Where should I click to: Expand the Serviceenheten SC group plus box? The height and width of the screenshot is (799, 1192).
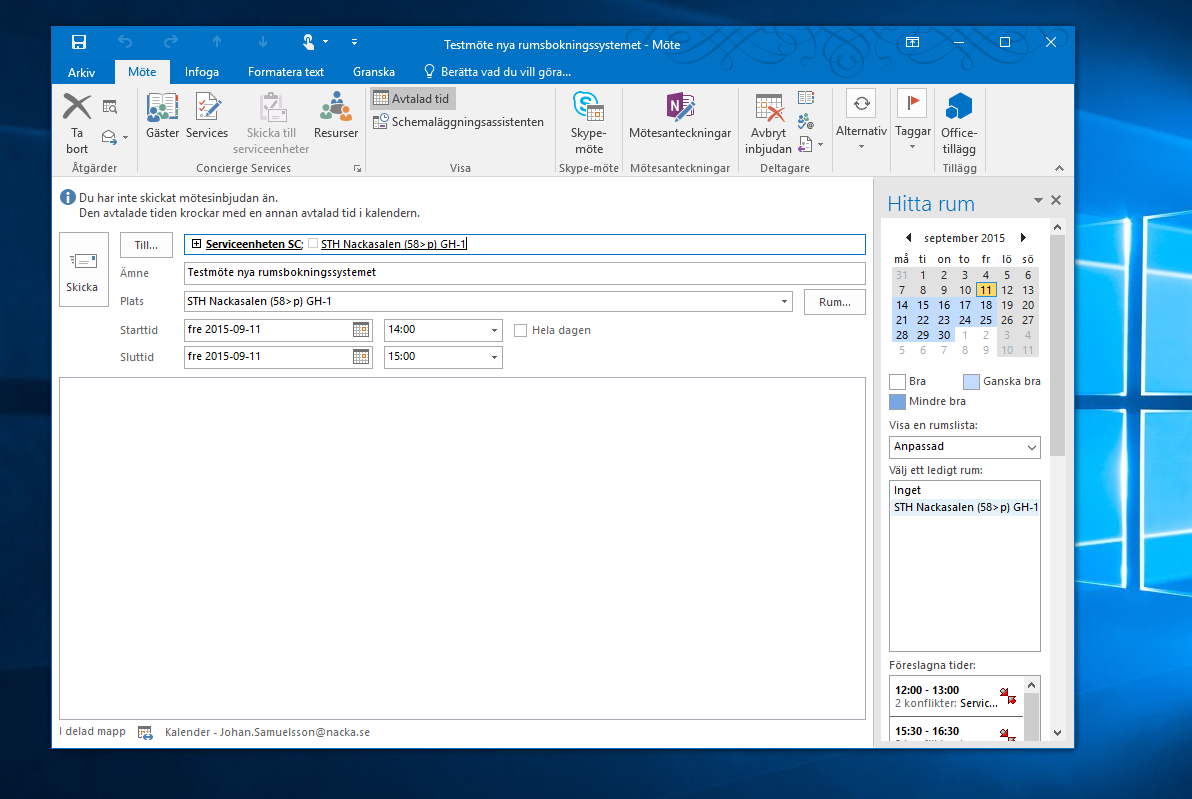[196, 244]
